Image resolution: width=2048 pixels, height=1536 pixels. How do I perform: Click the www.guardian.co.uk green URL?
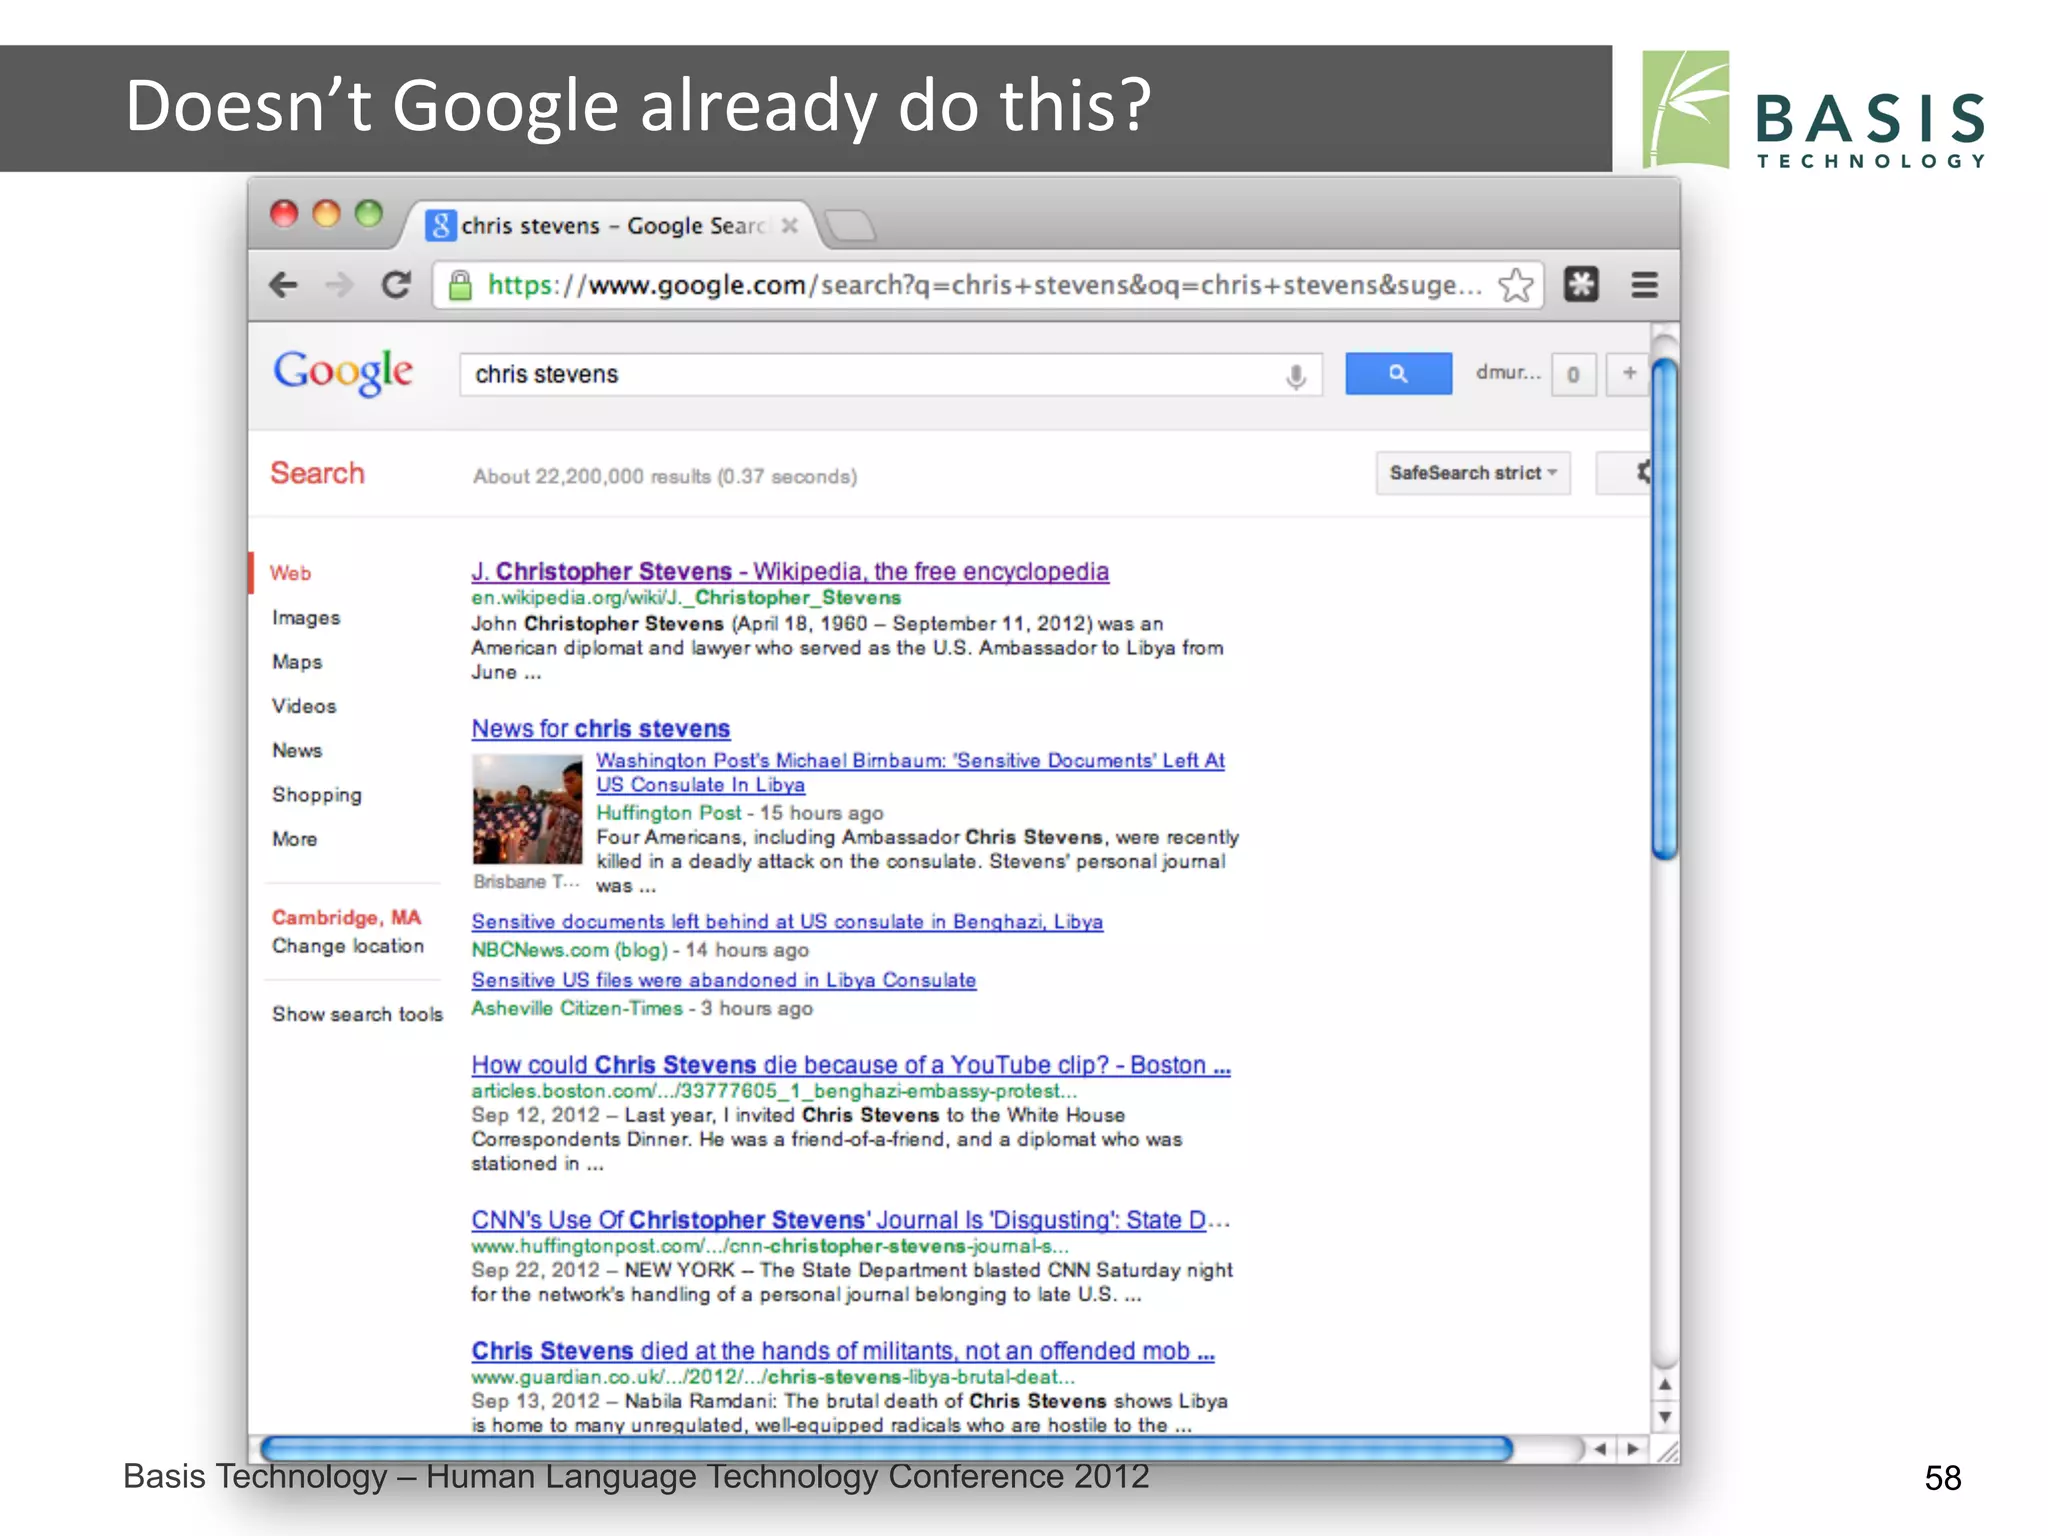tap(773, 1377)
